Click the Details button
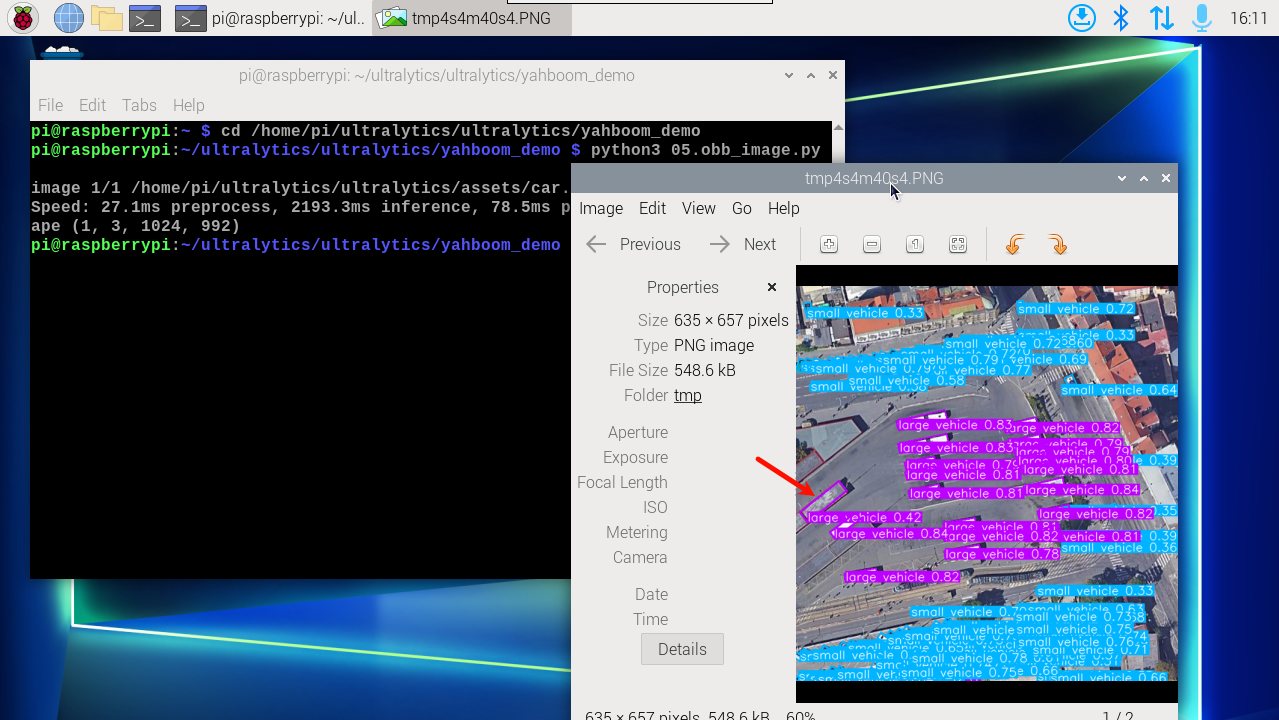The width and height of the screenshot is (1279, 720). 682,649
